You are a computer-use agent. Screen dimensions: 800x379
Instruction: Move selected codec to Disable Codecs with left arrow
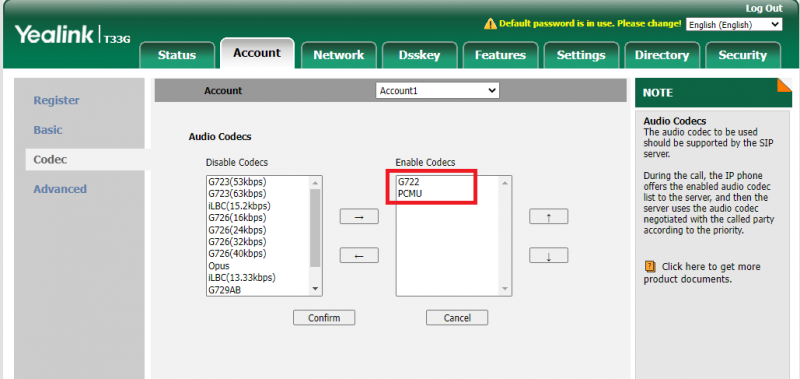[359, 256]
